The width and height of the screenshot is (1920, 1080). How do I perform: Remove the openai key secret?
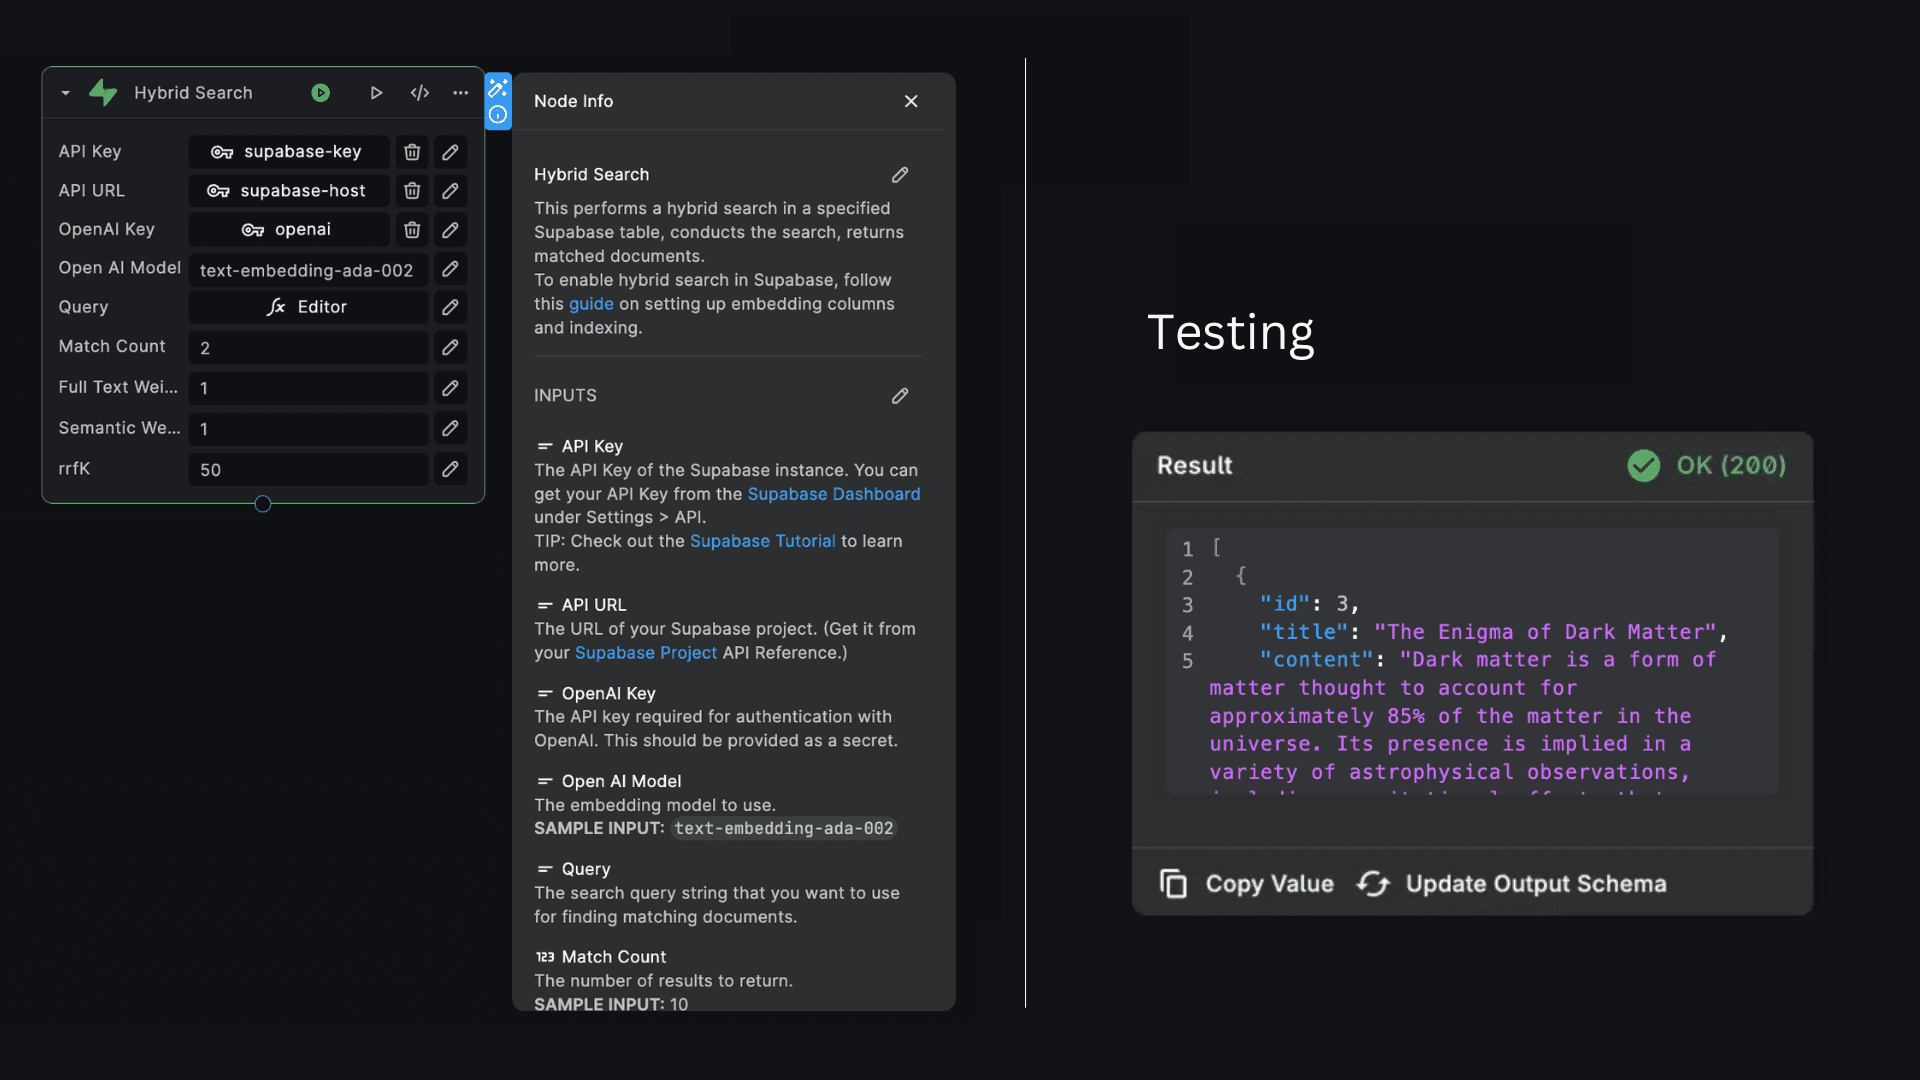(x=412, y=230)
